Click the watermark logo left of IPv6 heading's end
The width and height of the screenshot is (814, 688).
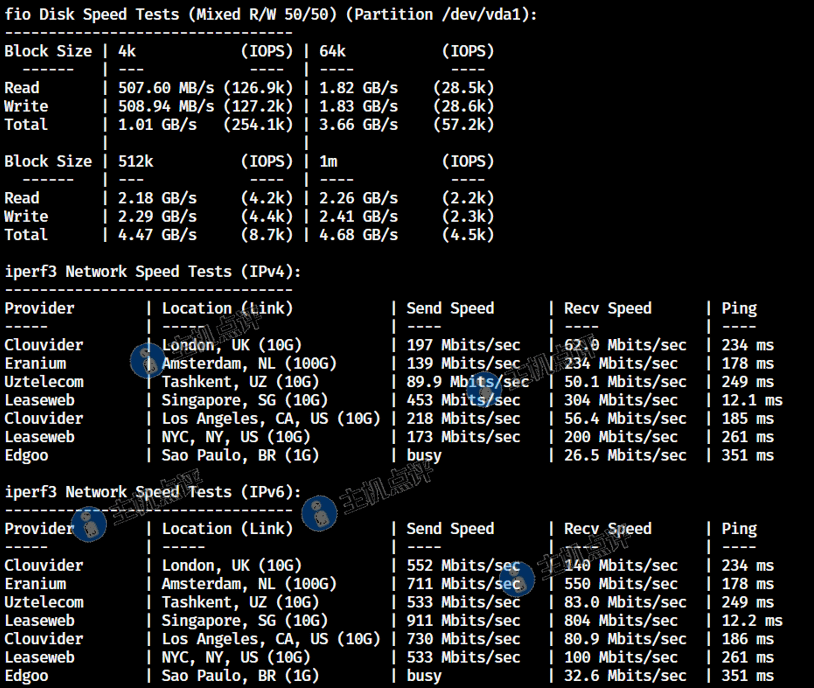click(x=319, y=513)
